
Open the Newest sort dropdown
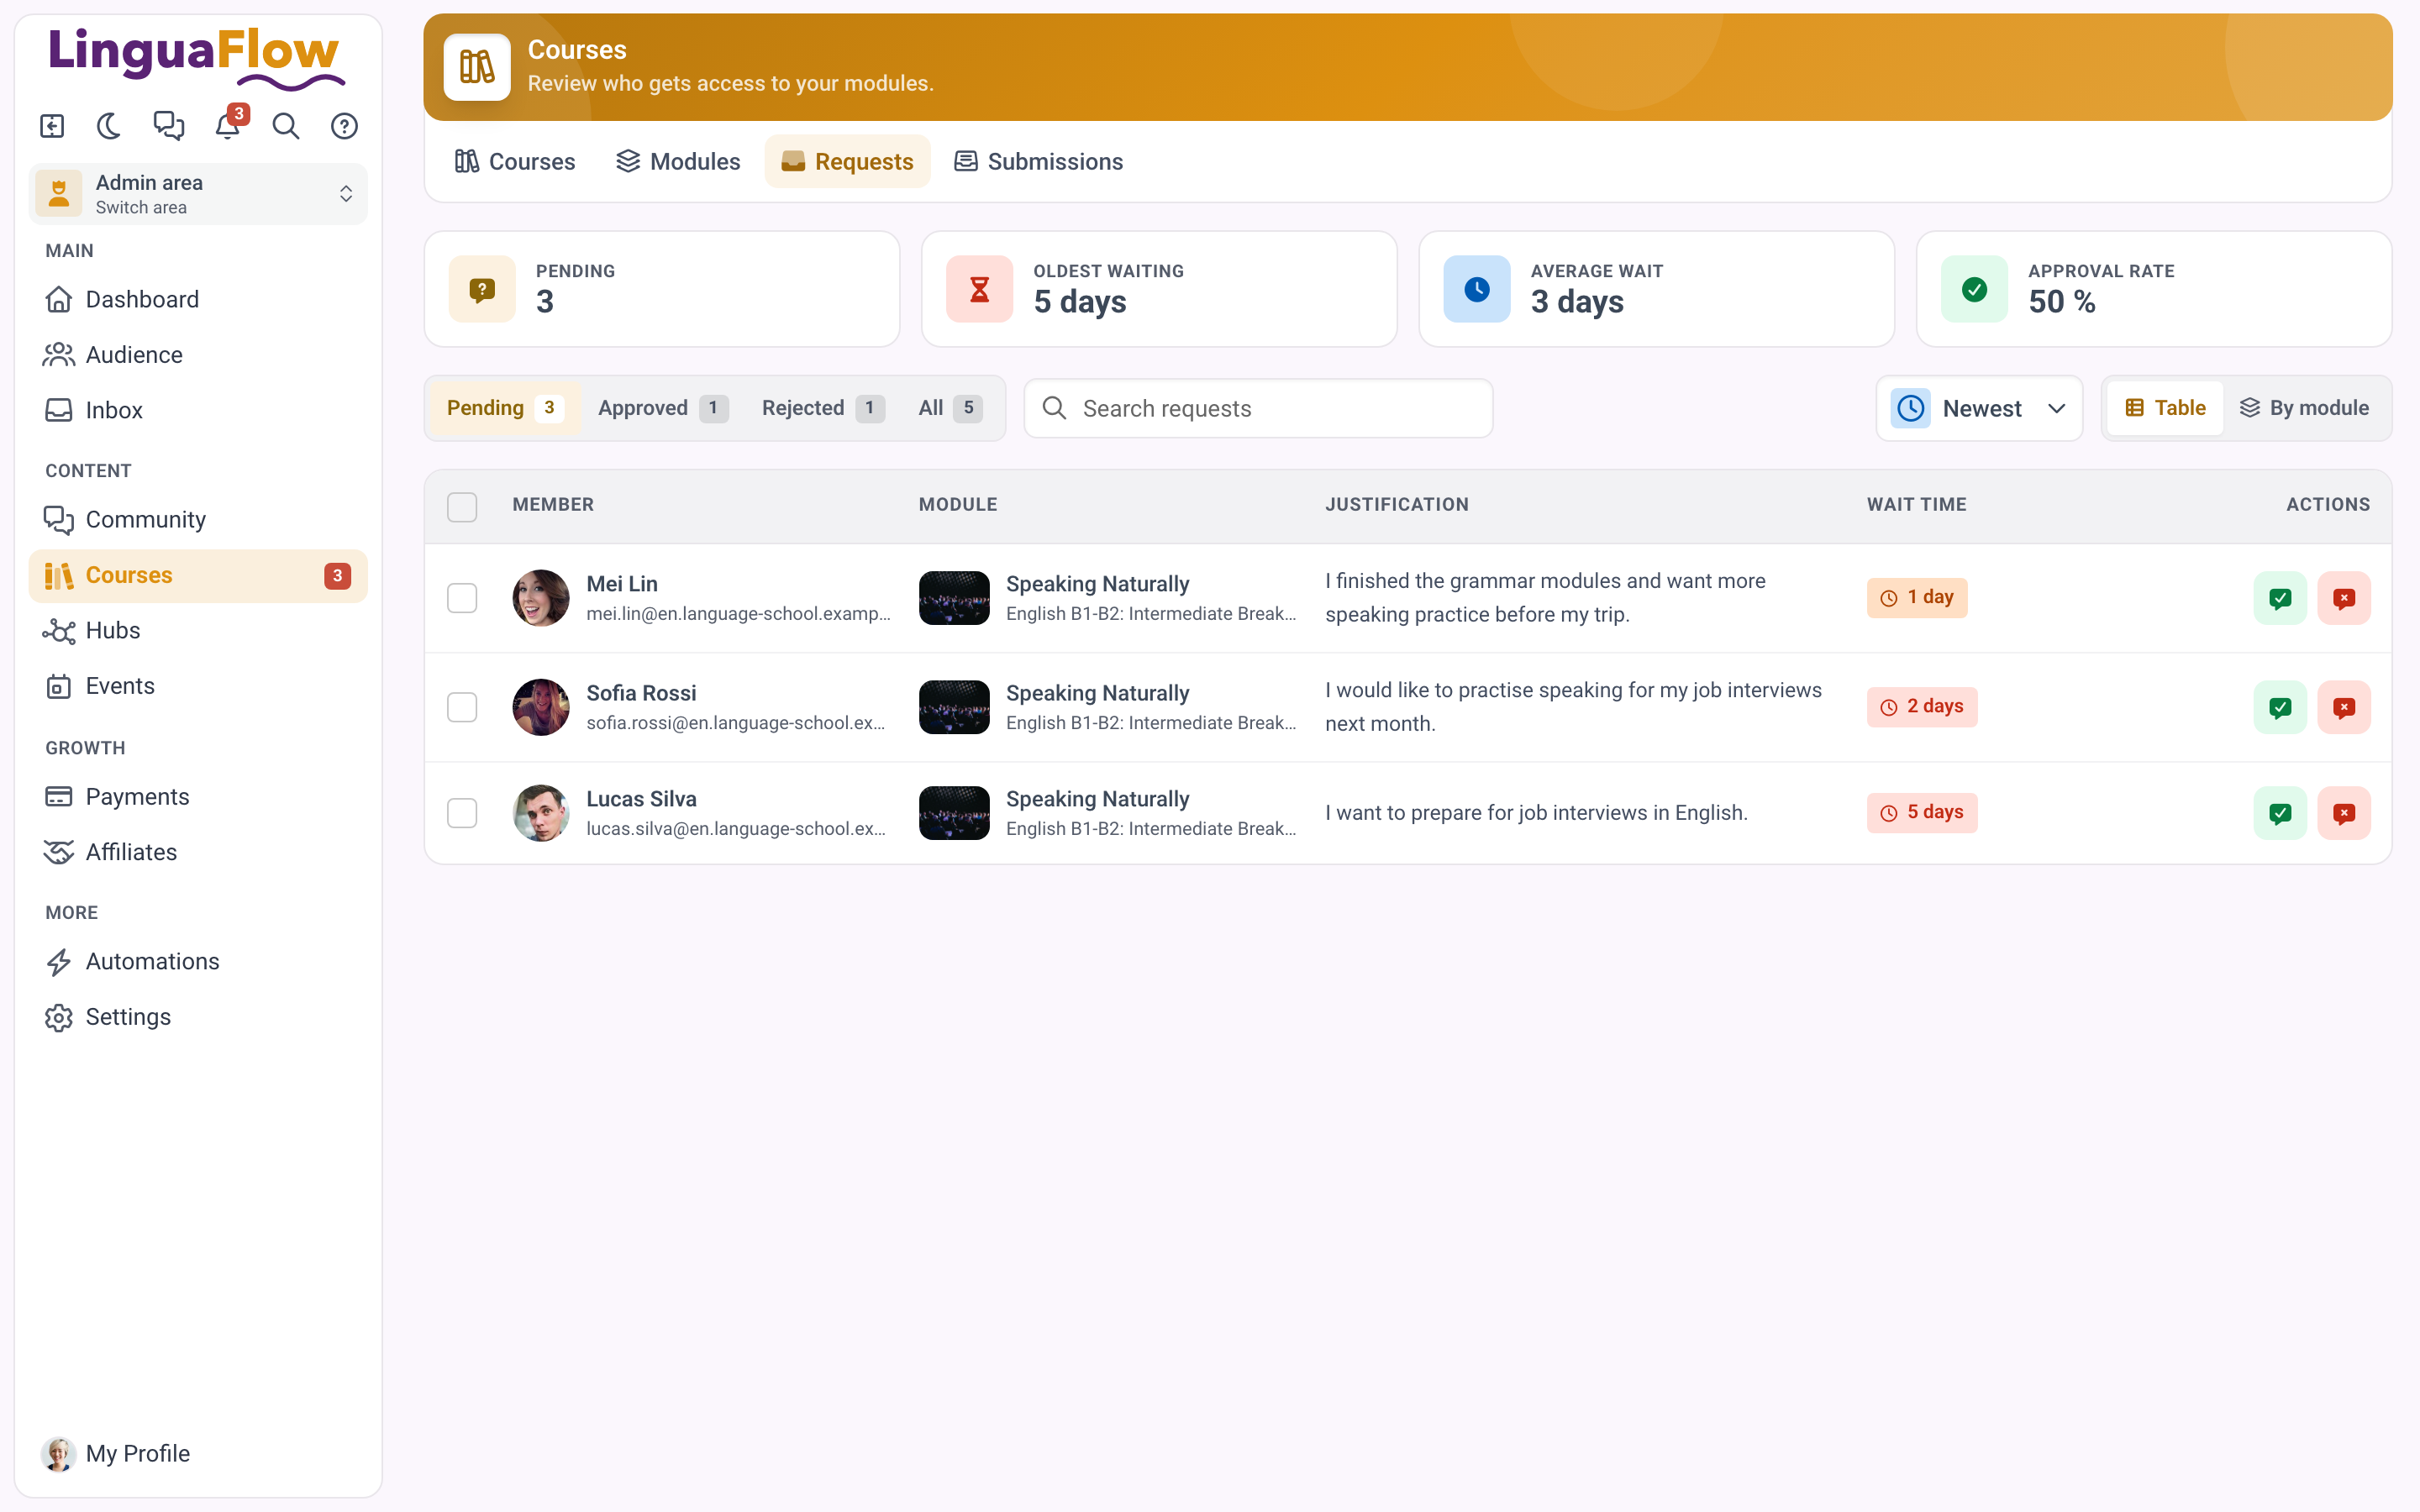pyautogui.click(x=1979, y=408)
